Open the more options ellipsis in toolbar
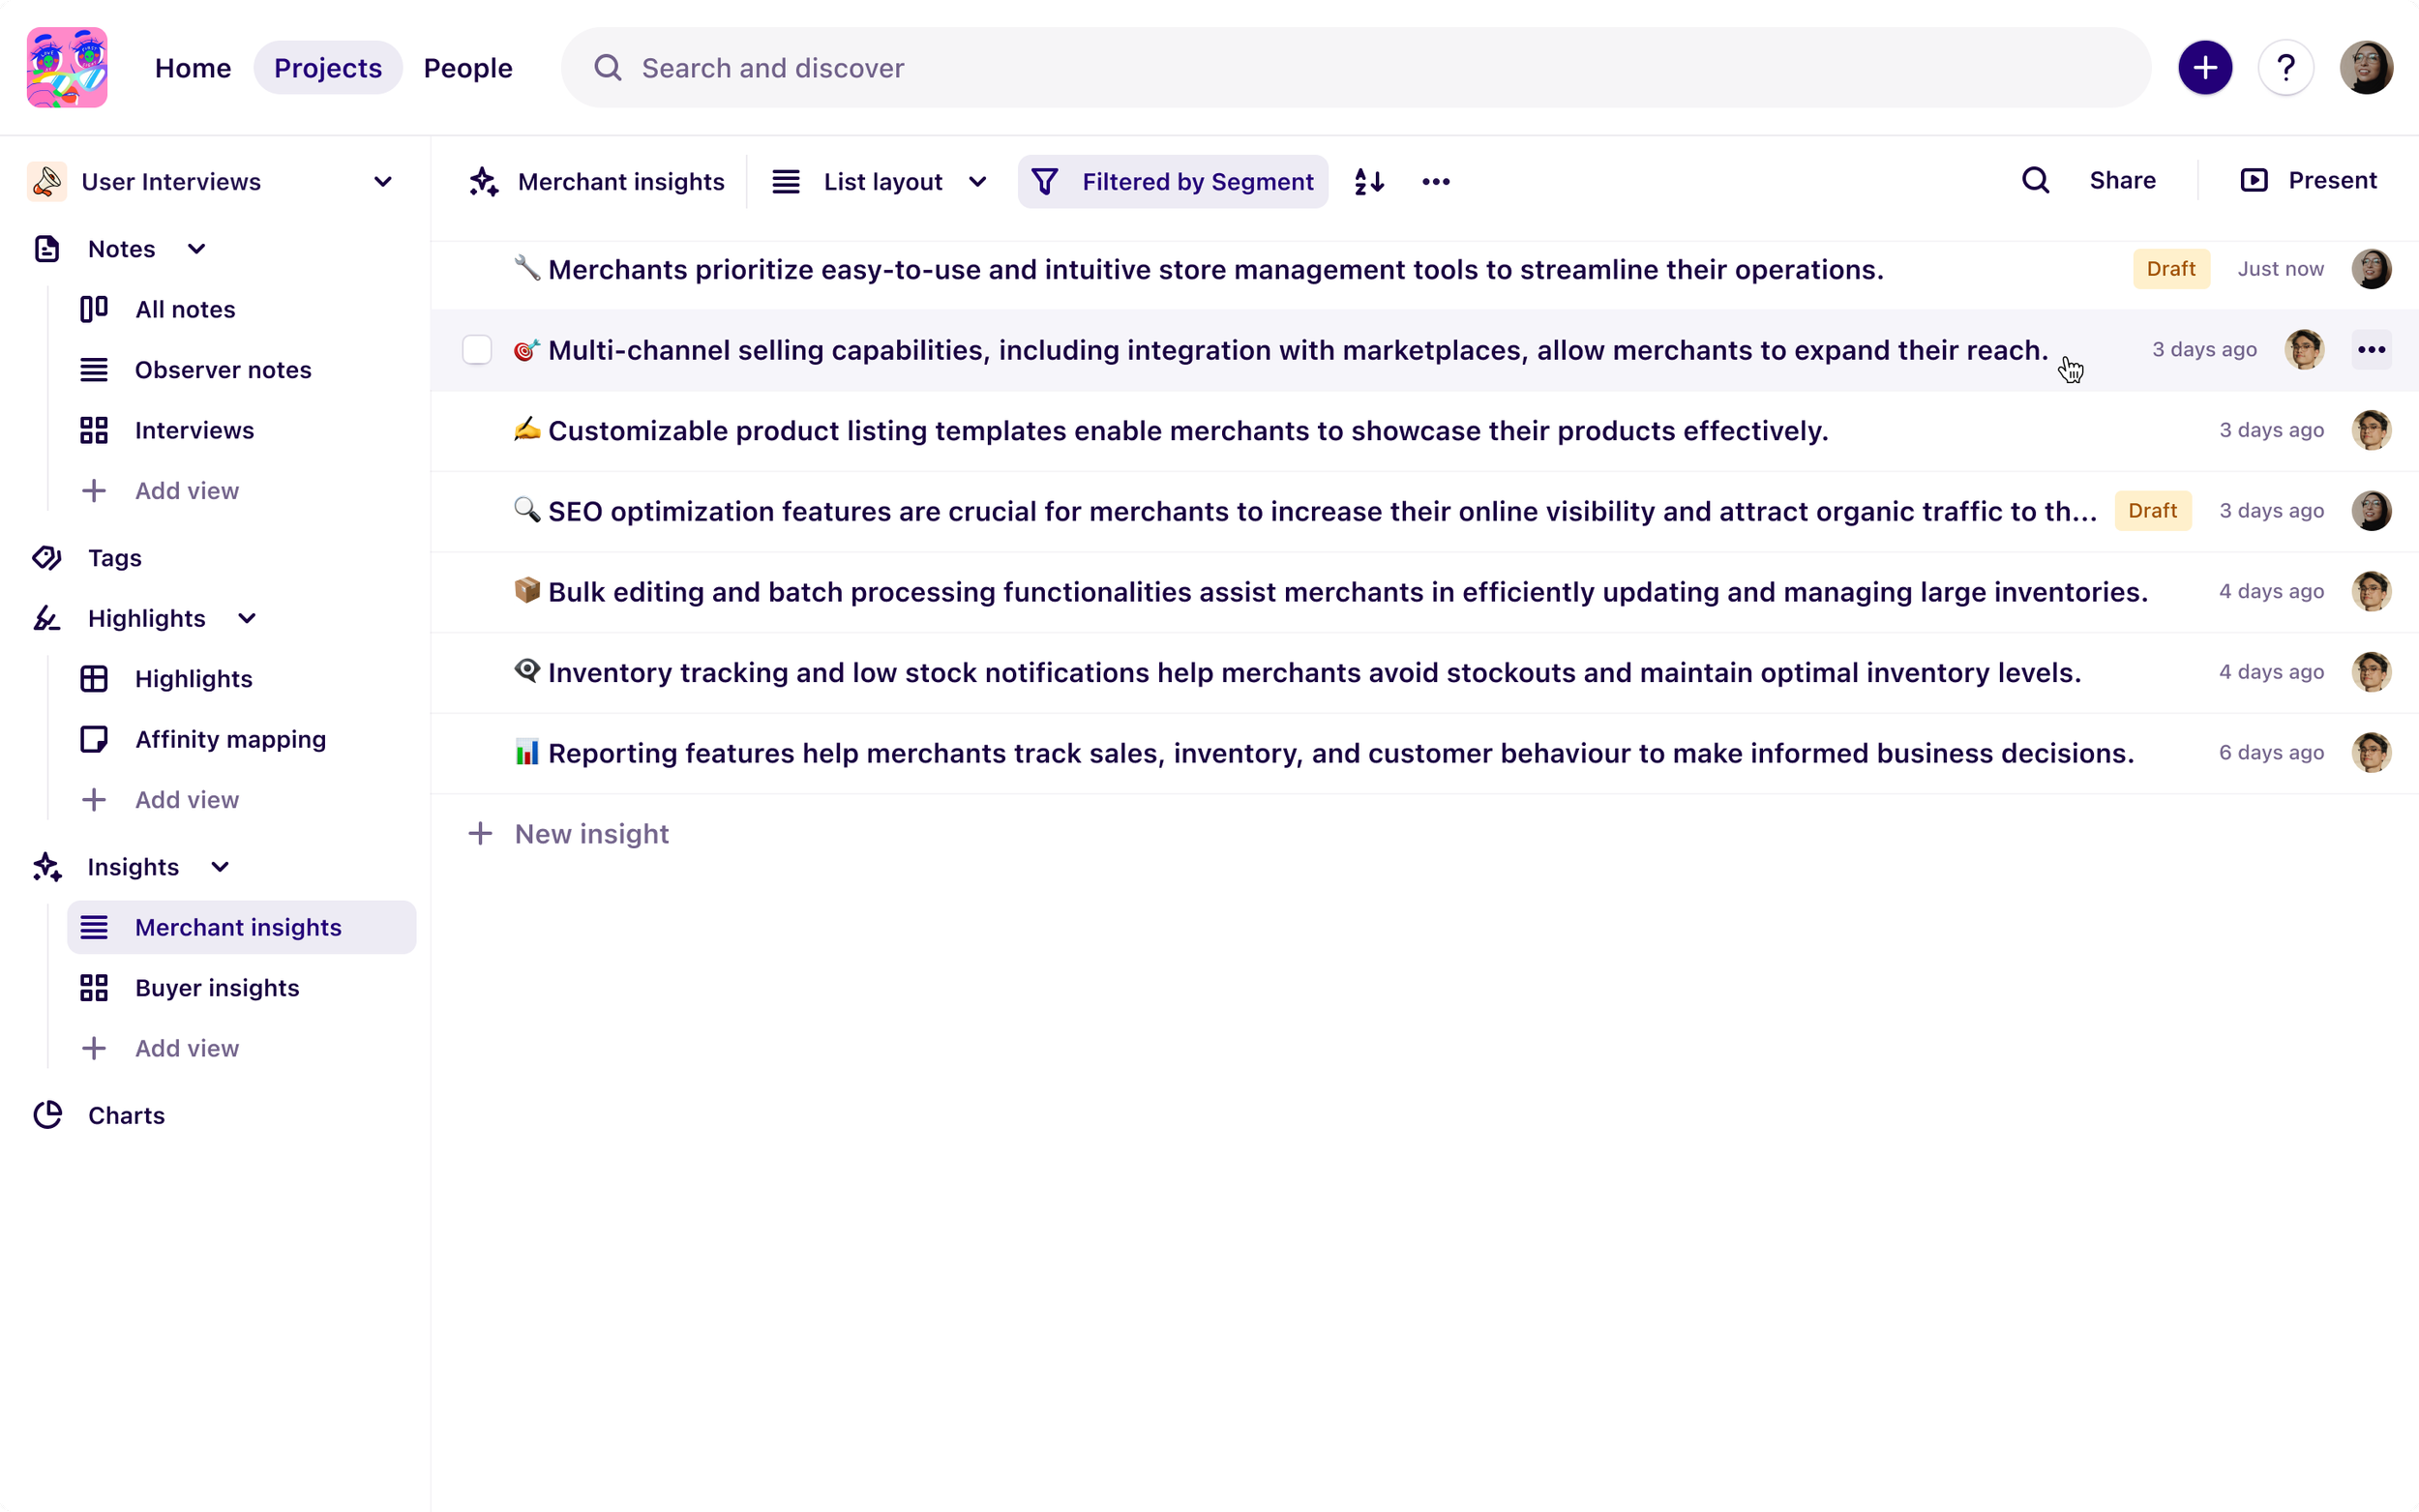2419x1512 pixels. (1436, 181)
